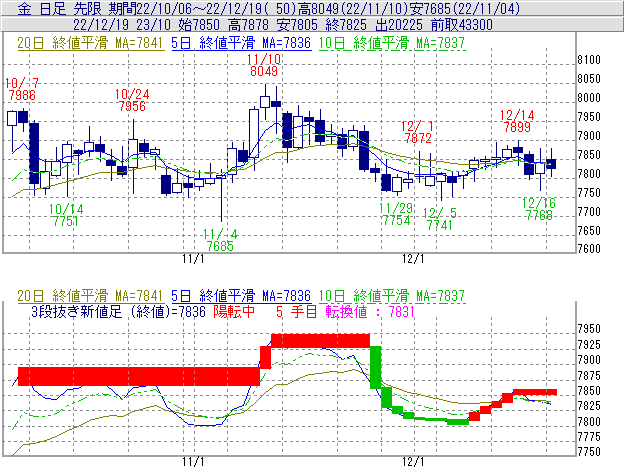Click the upper chart's 5日 終値平滑 MA=7836 legend
Viewport: 624px width, 475px height.
[x=241, y=43]
